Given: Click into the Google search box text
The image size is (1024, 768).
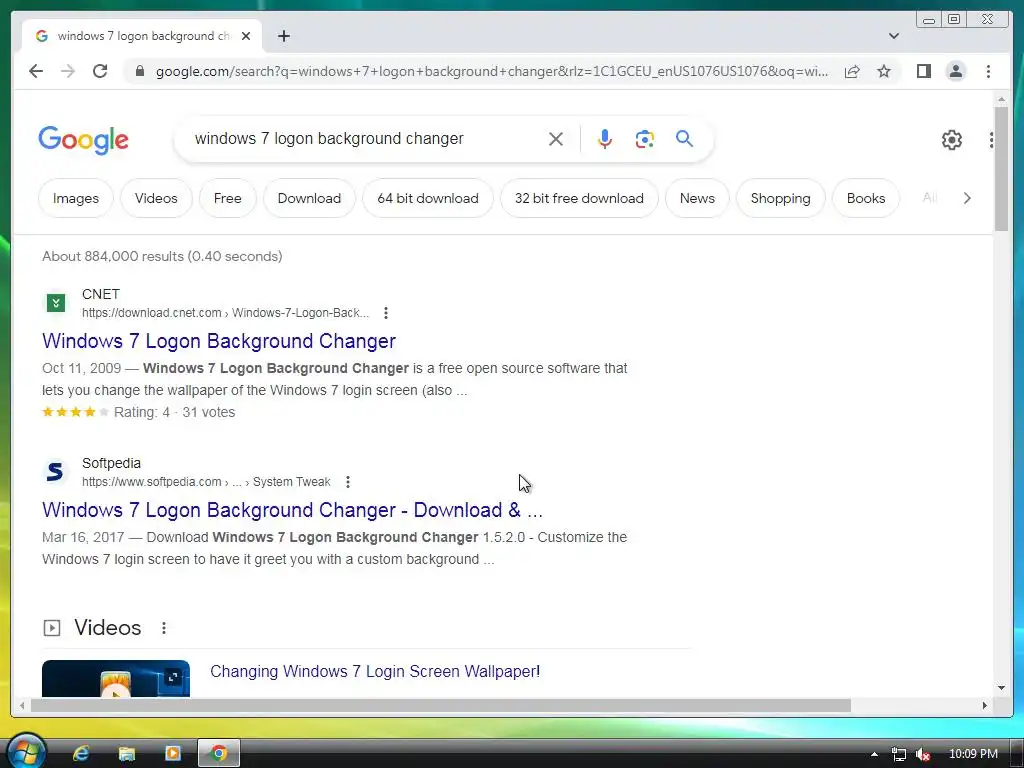Looking at the screenshot, I should 329,138.
